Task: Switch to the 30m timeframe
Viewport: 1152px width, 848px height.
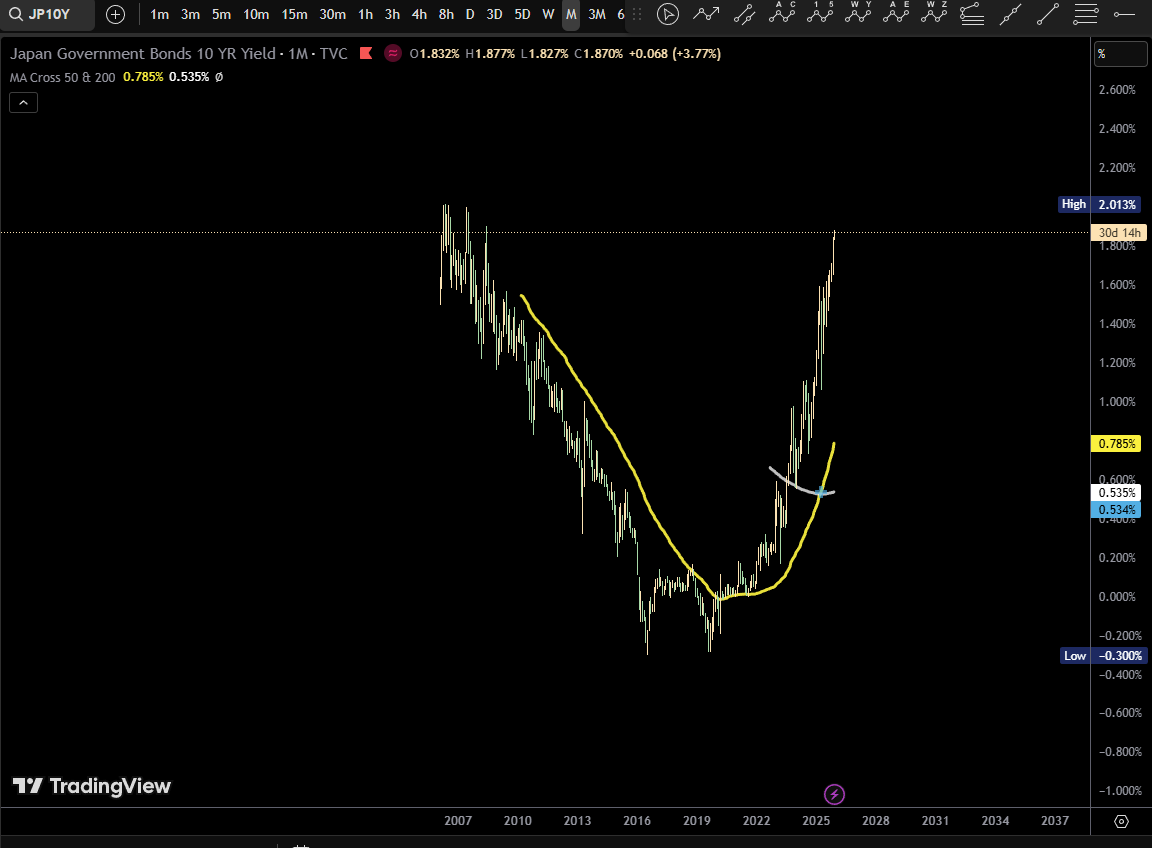Action: coord(333,14)
